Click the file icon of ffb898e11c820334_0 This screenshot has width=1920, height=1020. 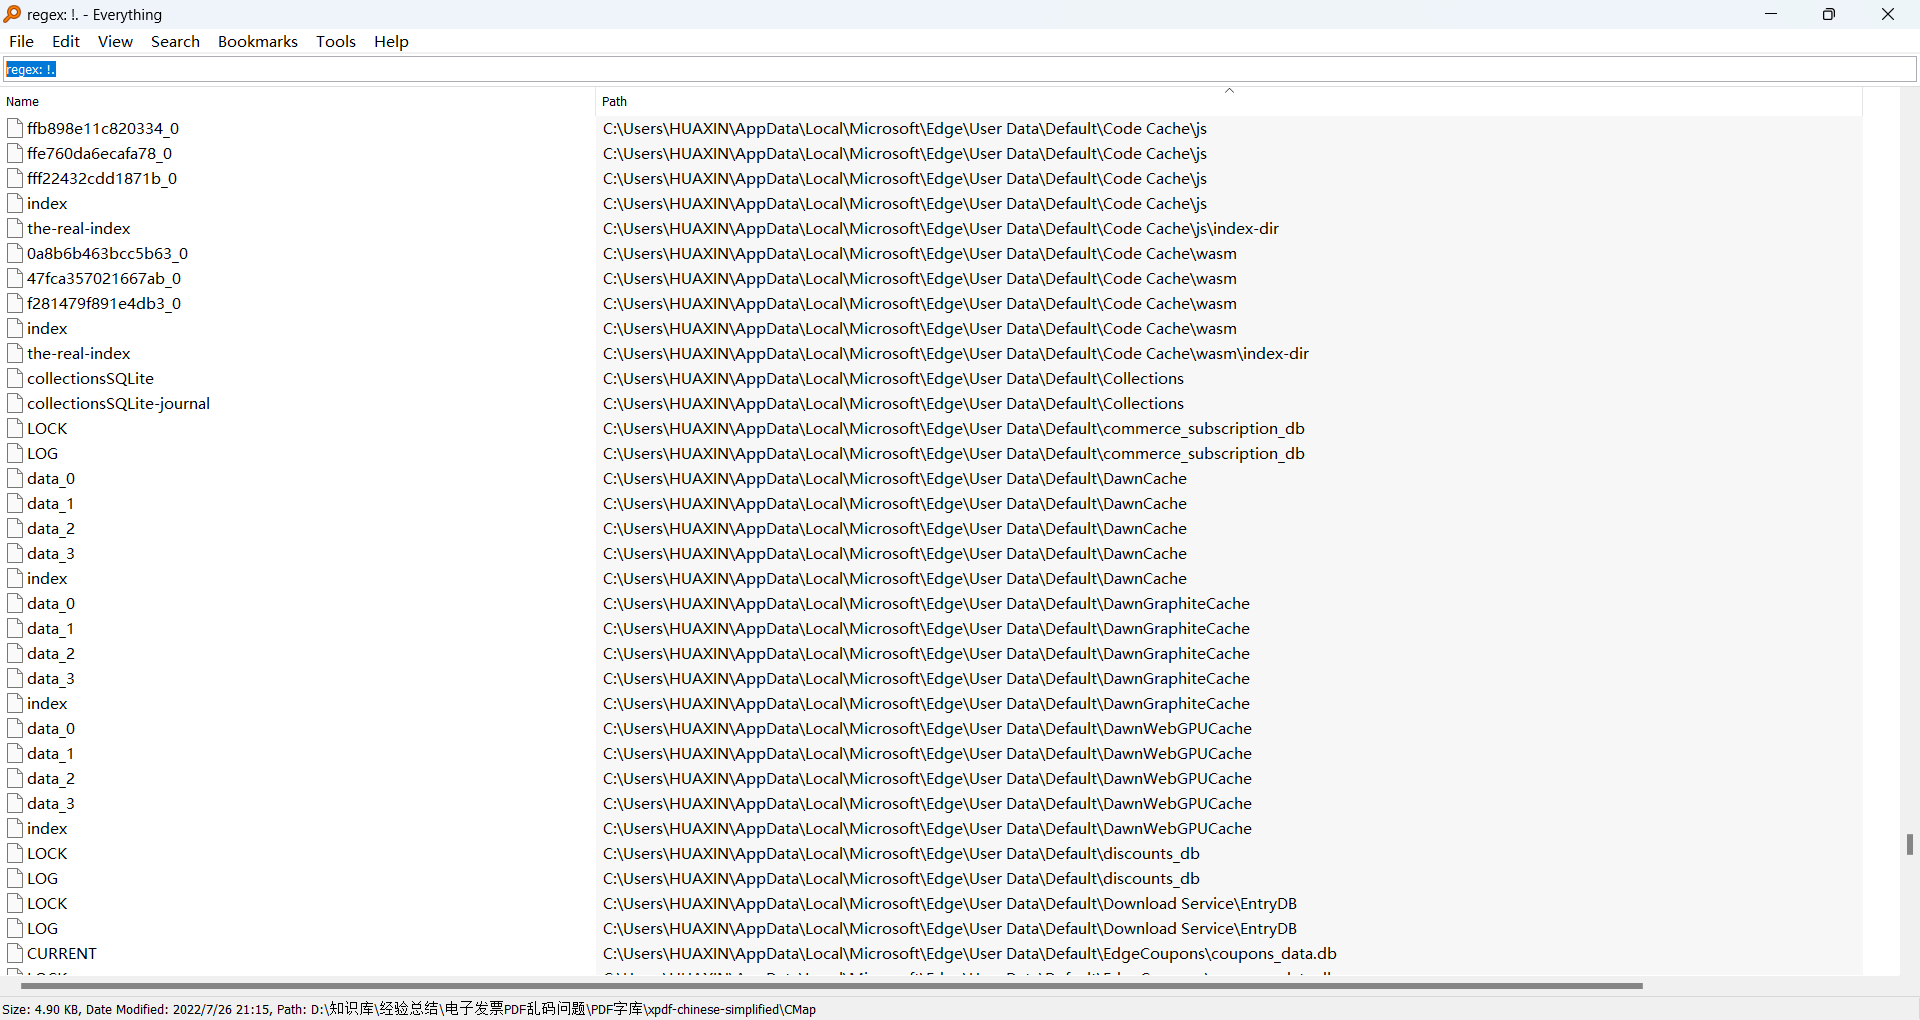tap(15, 128)
